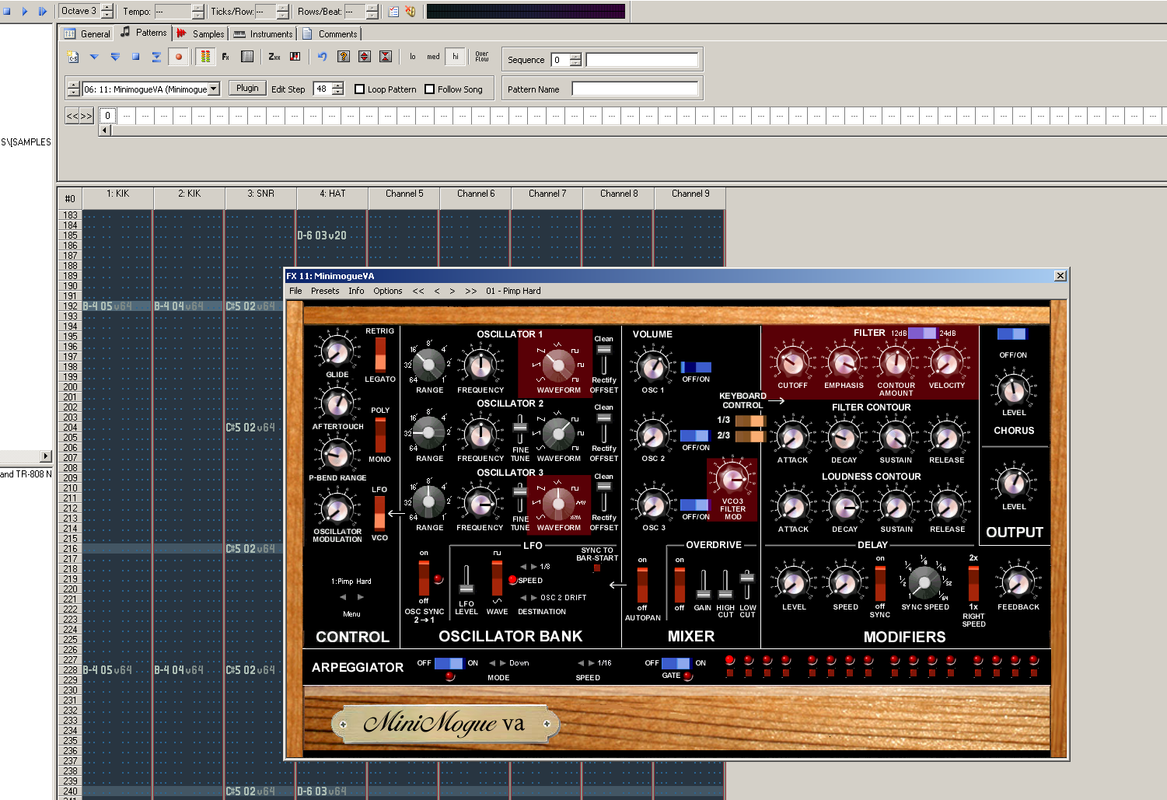Click the play pattern icon in main toolbar
Image resolution: width=1167 pixels, height=800 pixels.
pyautogui.click(x=42, y=11)
